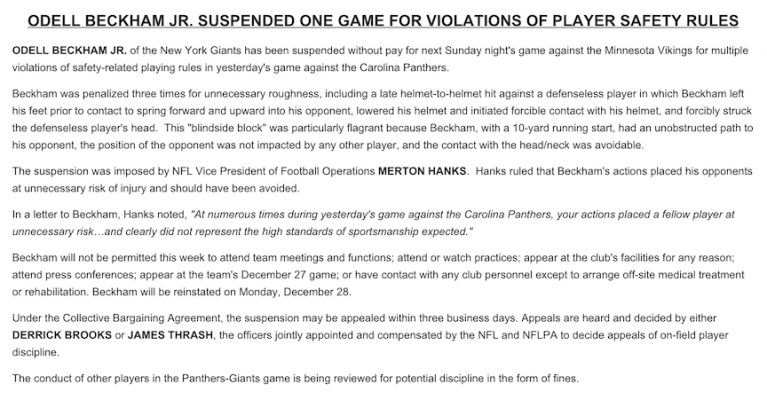767x400 pixels.
Task: Click the words "NFL Vice President of Football Operations"
Action: (x=273, y=171)
